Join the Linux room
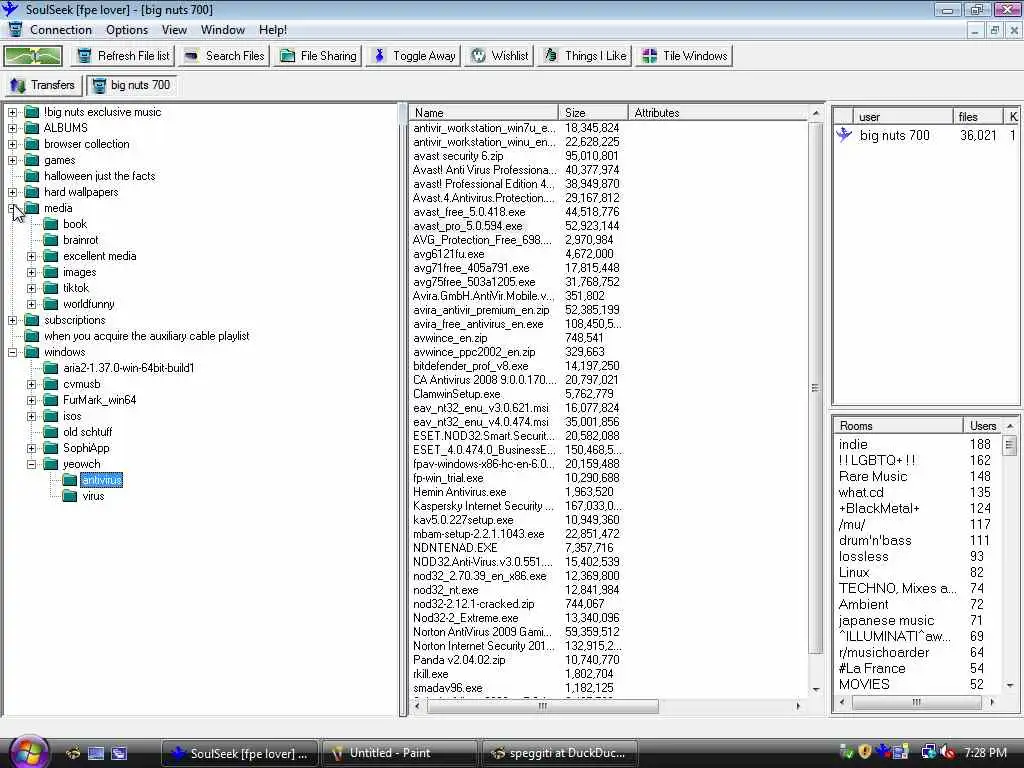This screenshot has height=768, width=1024. click(854, 573)
